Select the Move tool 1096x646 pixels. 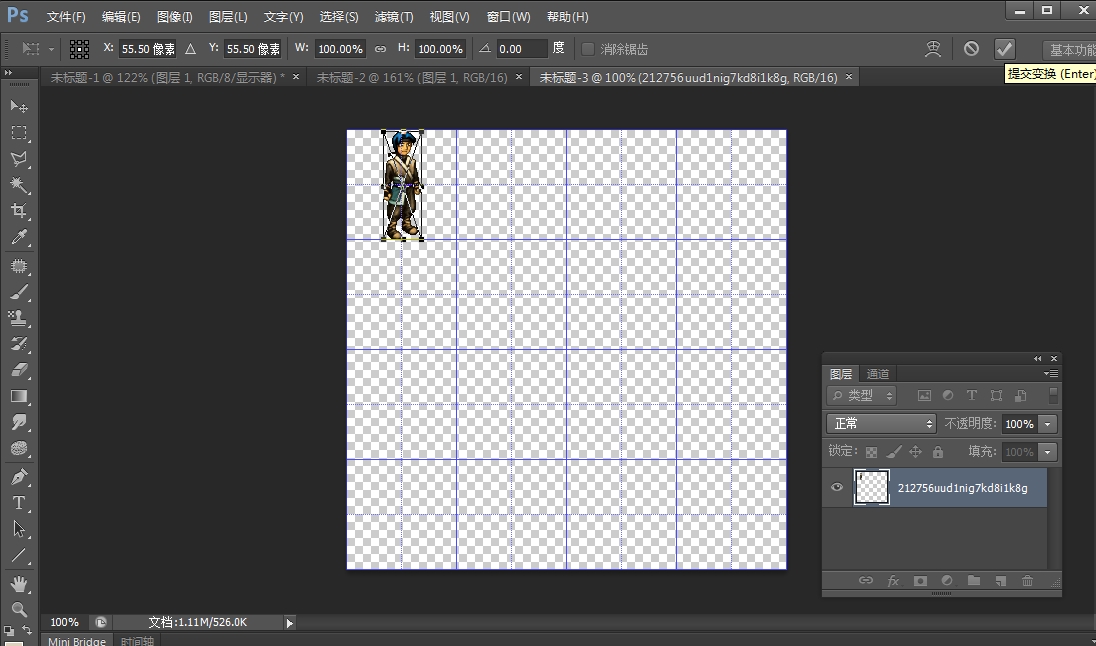(19, 106)
